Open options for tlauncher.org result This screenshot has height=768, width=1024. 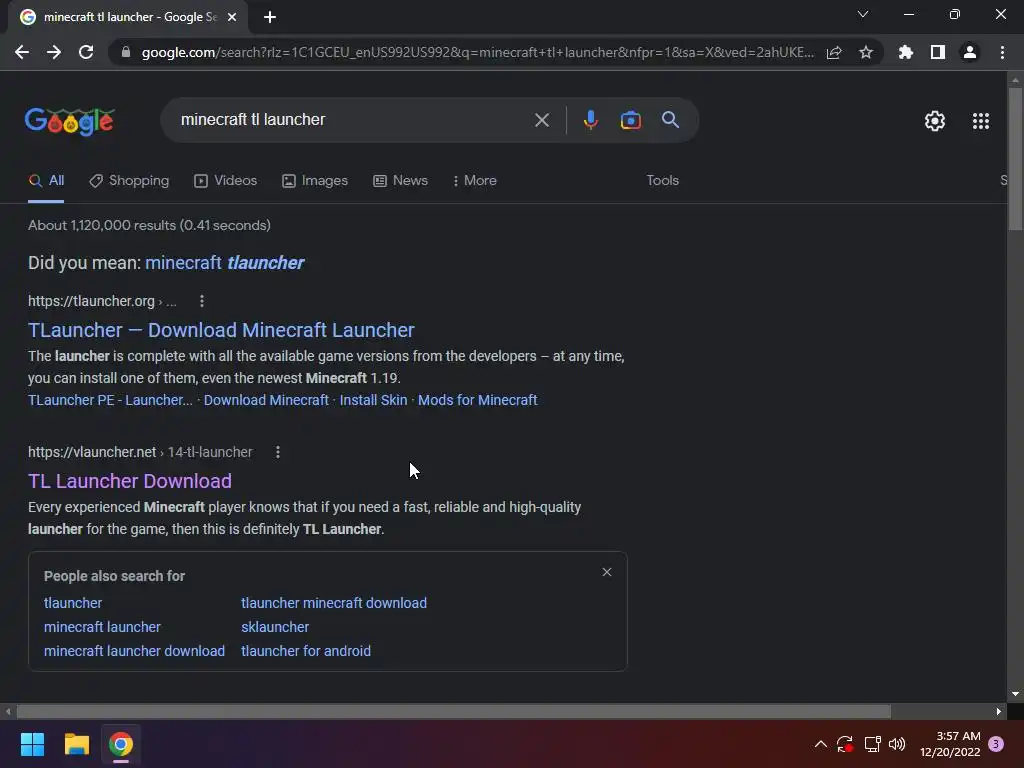[202, 301]
